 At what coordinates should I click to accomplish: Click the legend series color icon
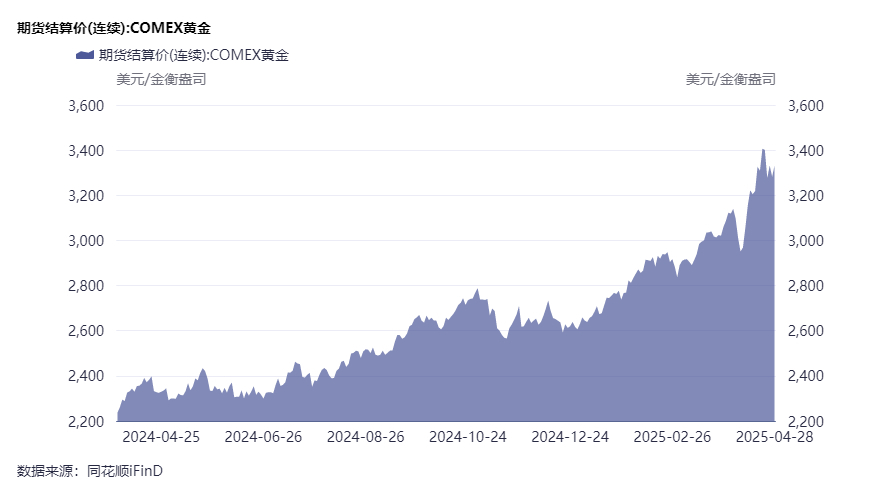click(x=85, y=55)
